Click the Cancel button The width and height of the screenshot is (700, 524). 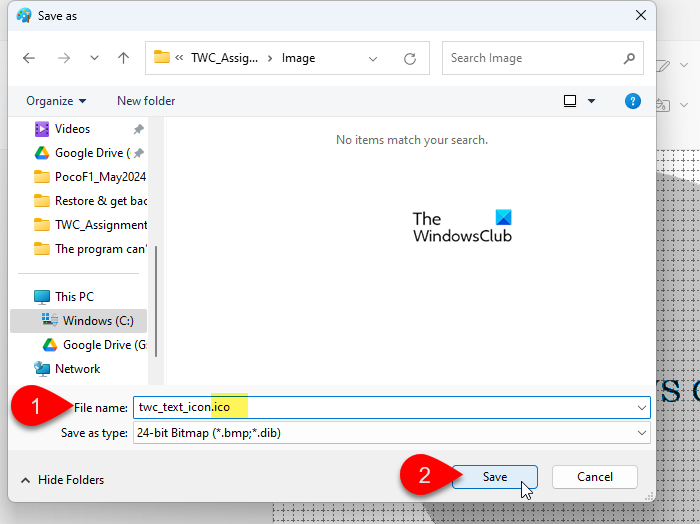(595, 477)
